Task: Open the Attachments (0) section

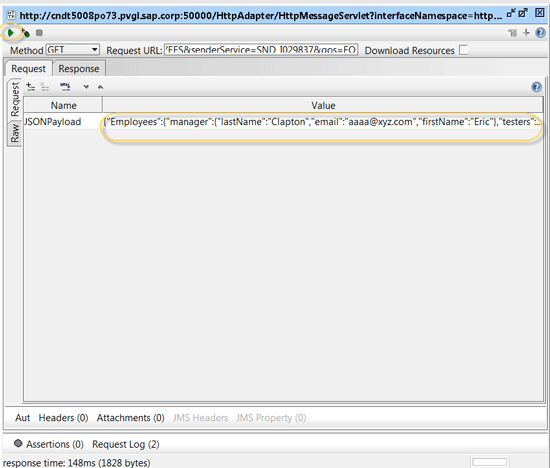Action: pyautogui.click(x=130, y=418)
